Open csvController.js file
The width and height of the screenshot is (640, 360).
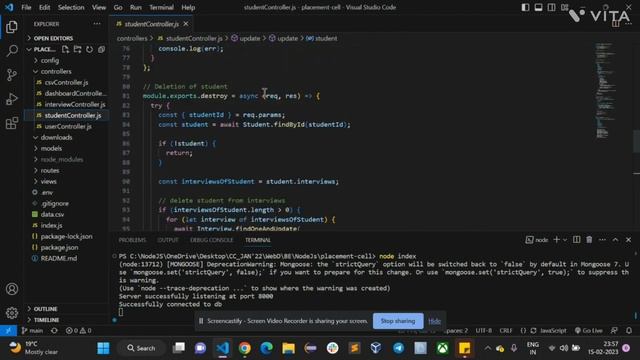pos(66,82)
